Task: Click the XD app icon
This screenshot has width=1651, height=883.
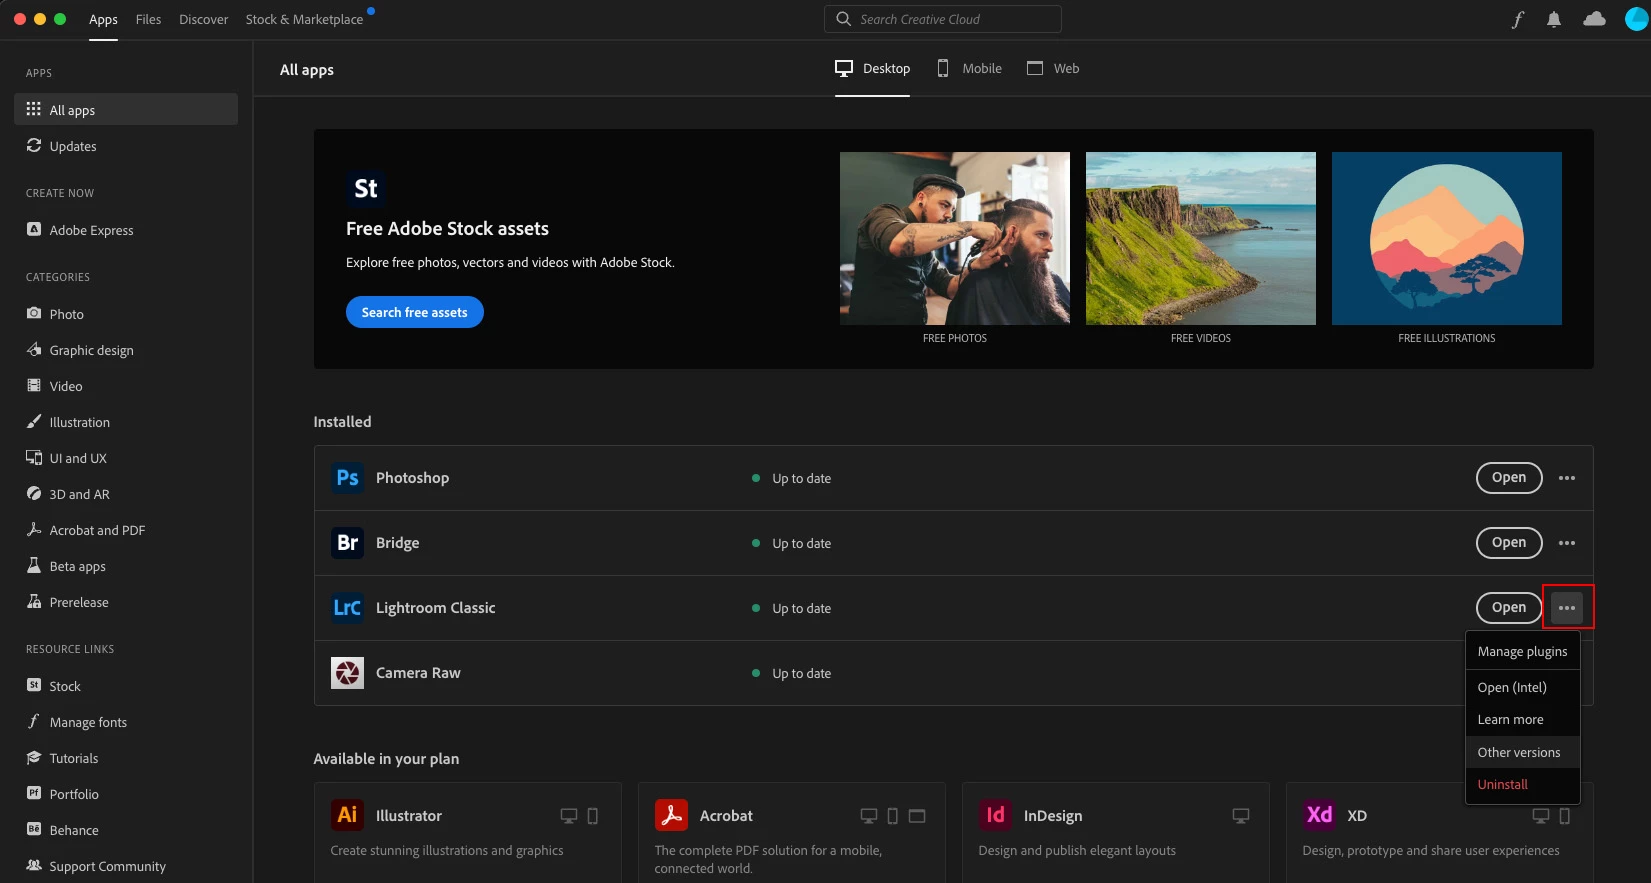Action: [1319, 815]
